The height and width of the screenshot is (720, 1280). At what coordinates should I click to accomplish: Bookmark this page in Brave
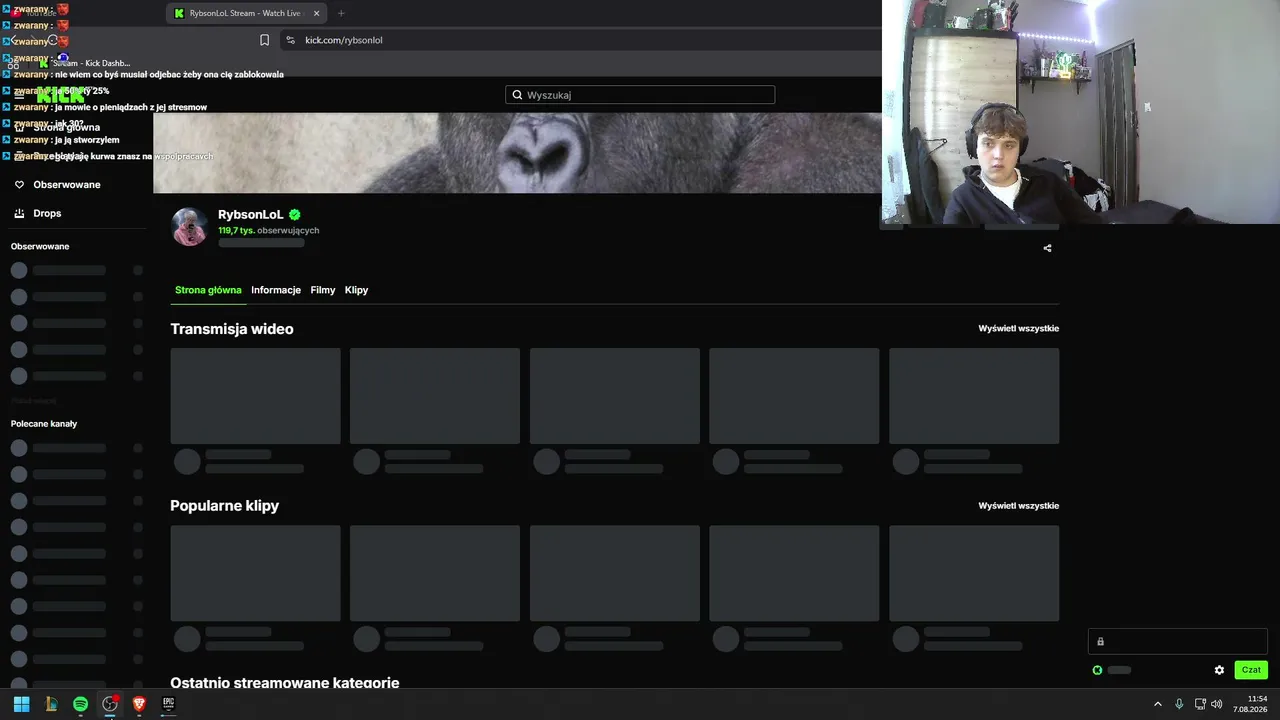(x=264, y=40)
